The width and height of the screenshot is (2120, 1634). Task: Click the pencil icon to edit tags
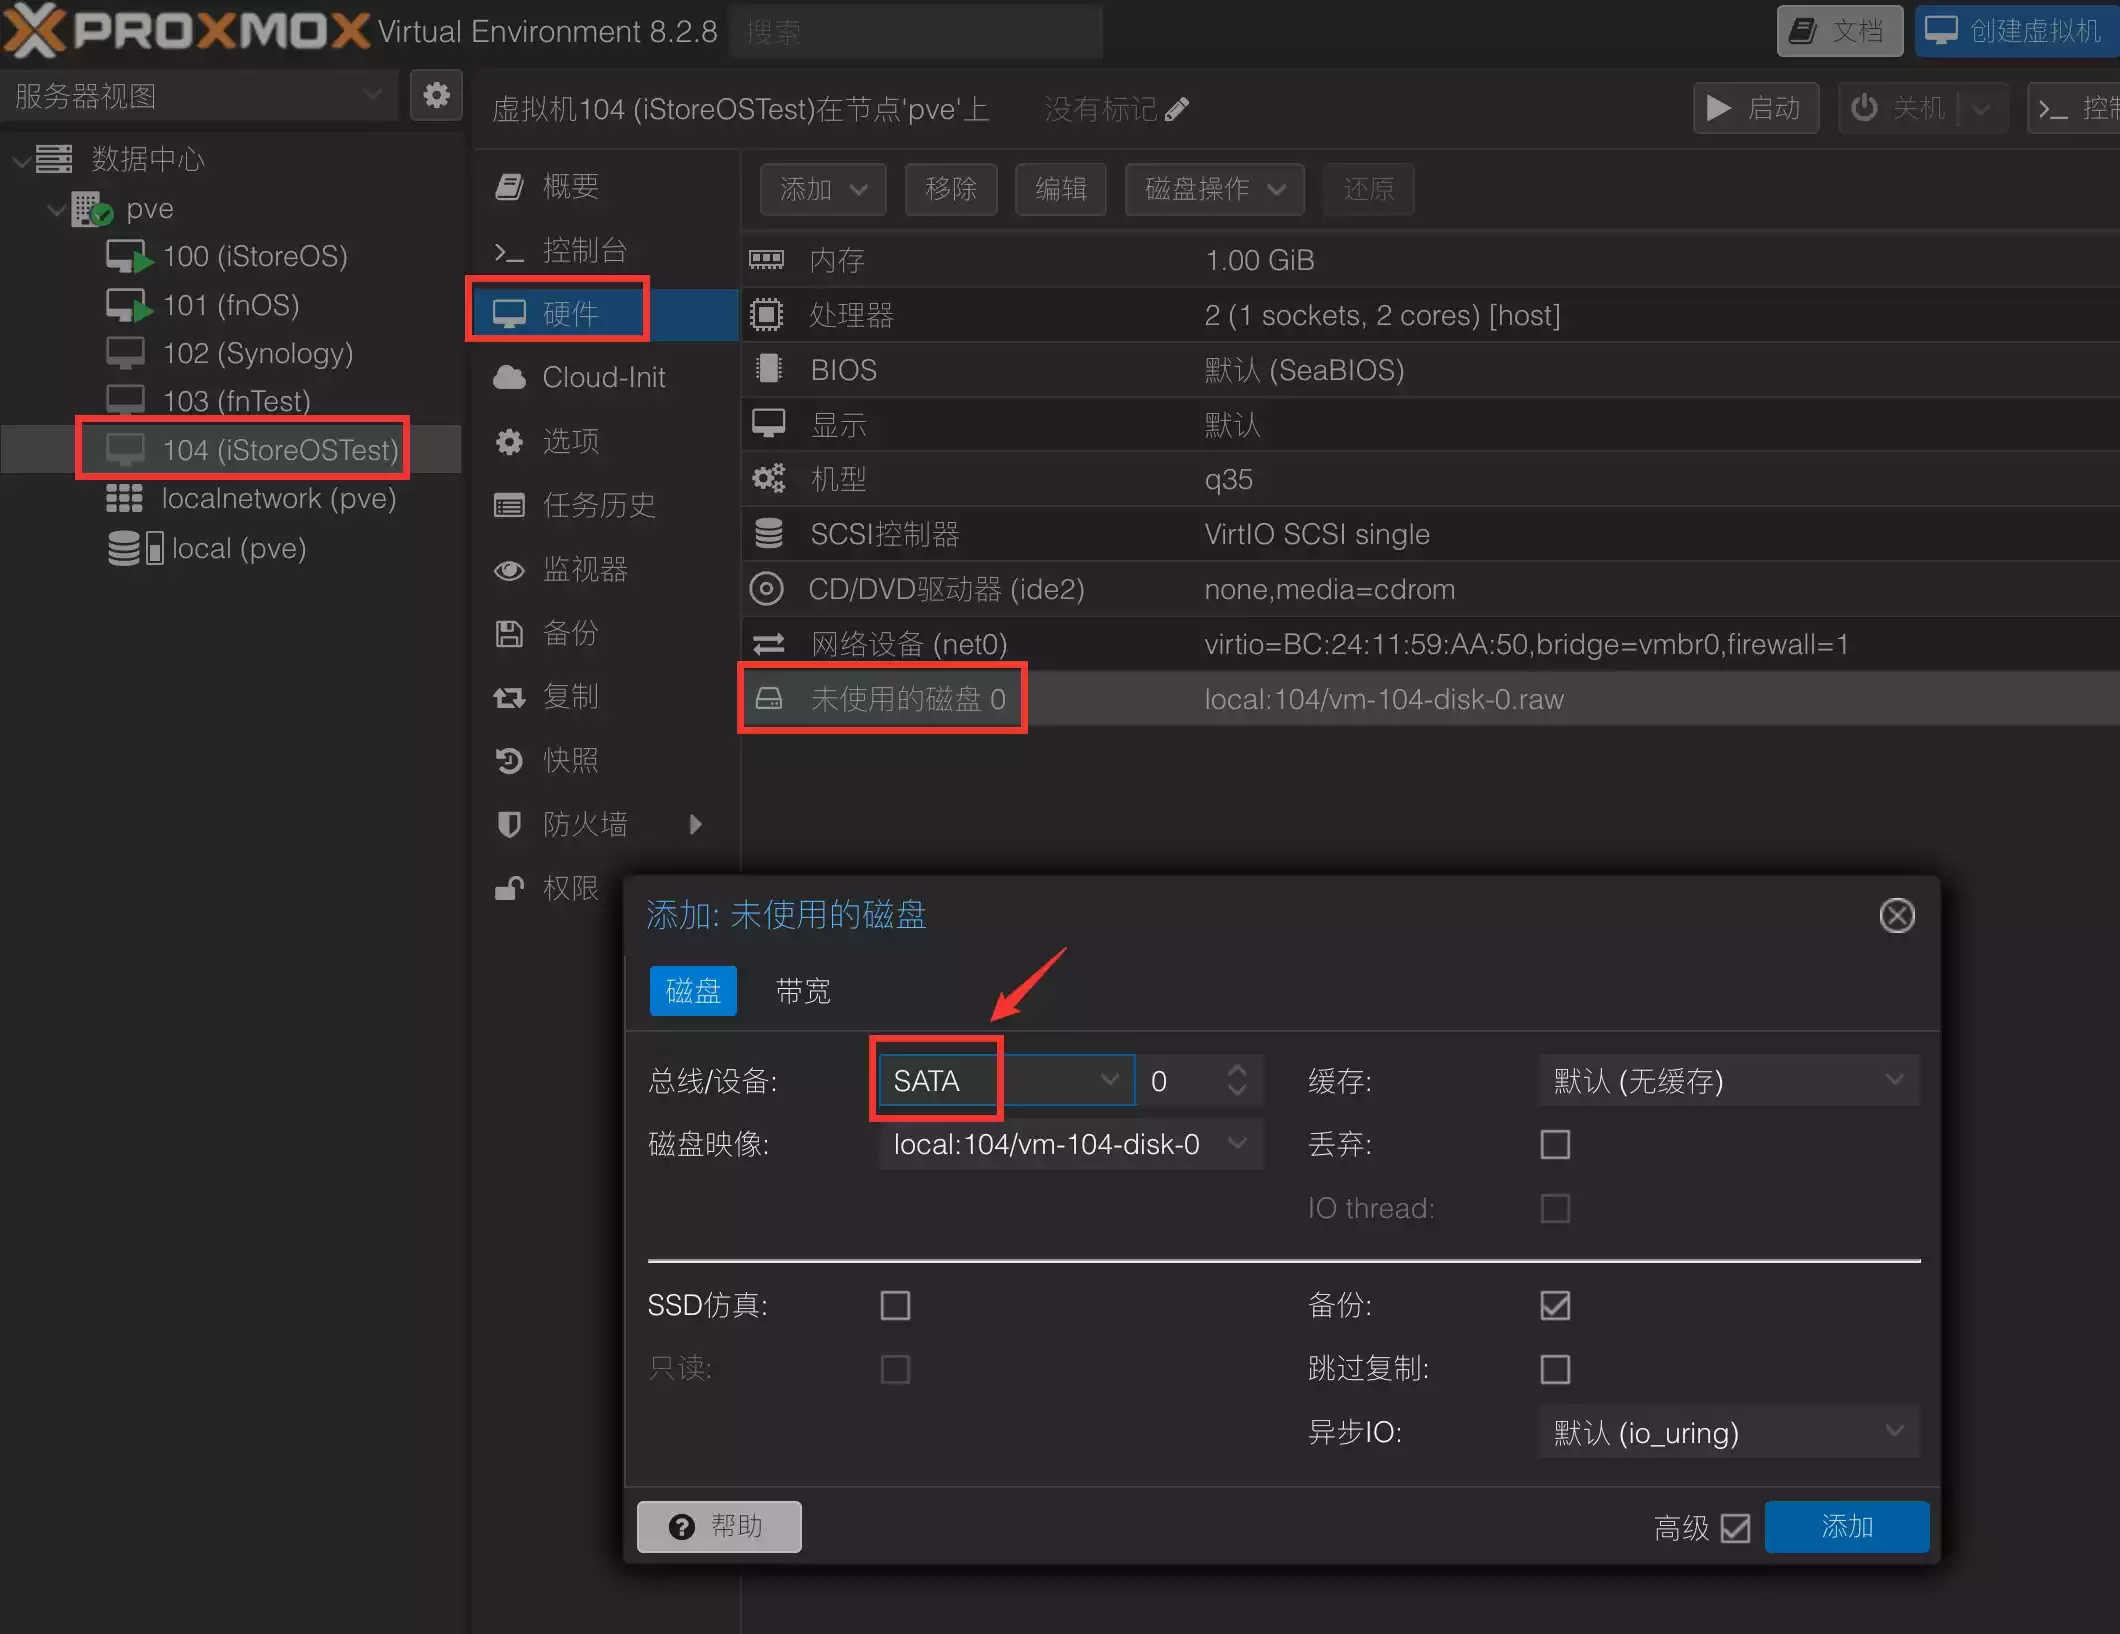(1177, 109)
